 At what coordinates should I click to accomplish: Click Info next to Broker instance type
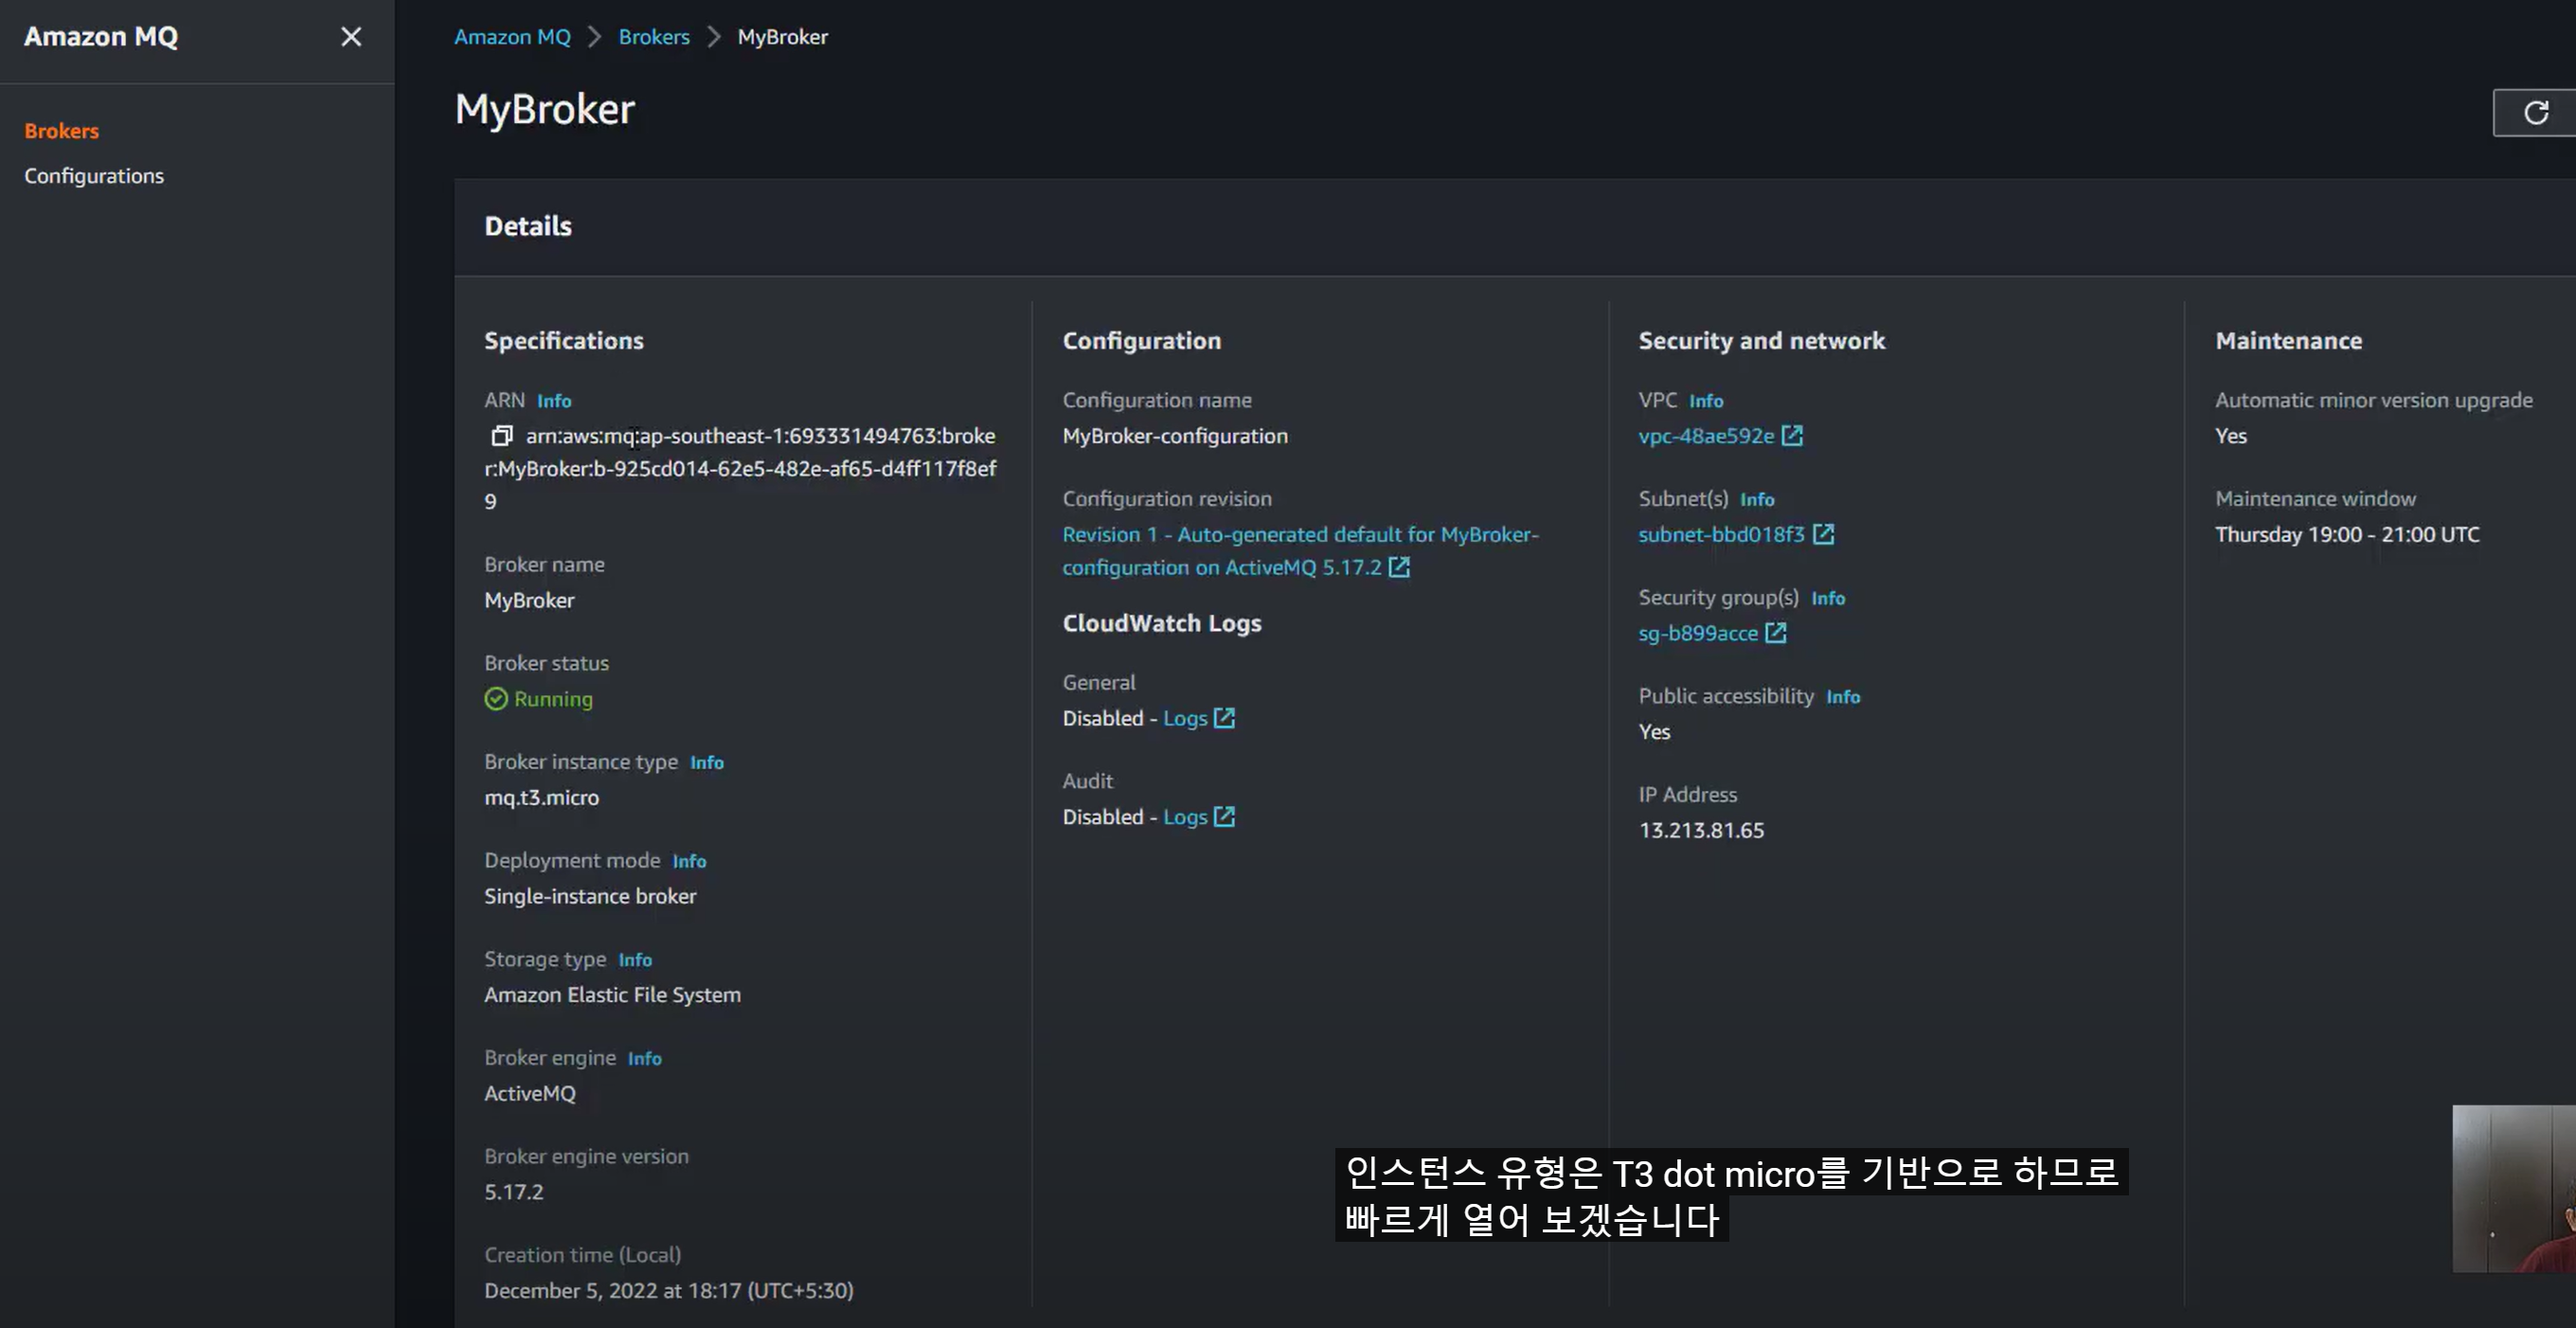tap(706, 763)
